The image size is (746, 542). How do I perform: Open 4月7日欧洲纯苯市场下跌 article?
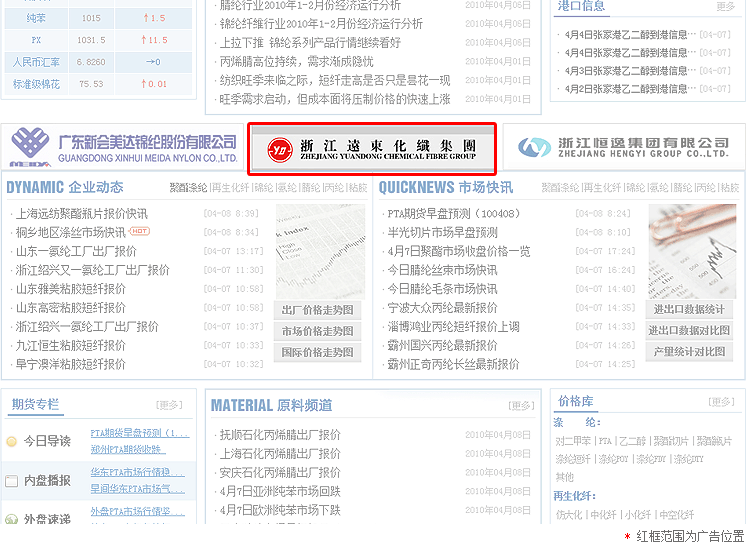pos(280,510)
